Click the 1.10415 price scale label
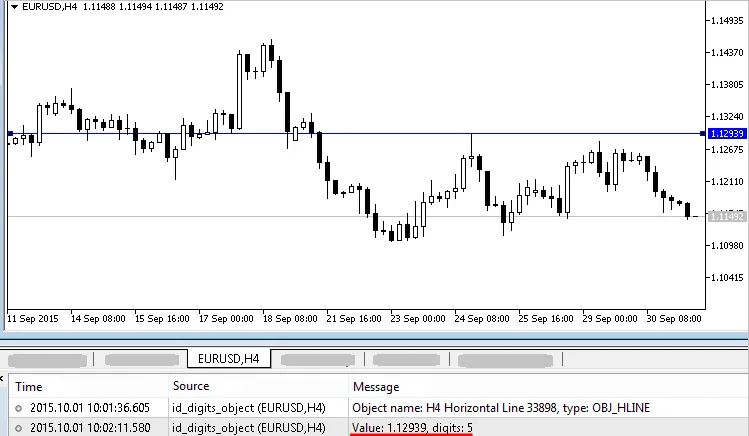The width and height of the screenshot is (749, 436). [x=726, y=277]
